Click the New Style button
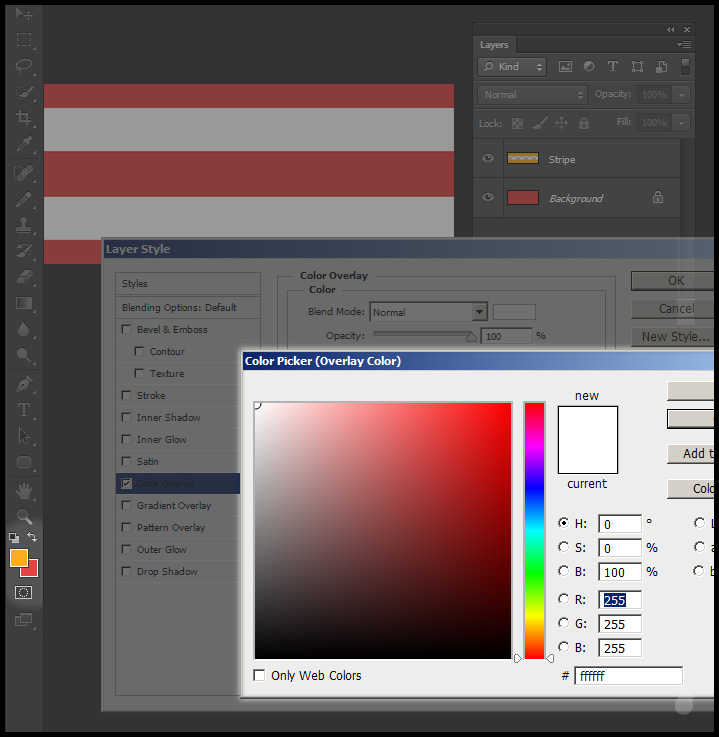Viewport: 719px width, 737px height. (675, 337)
